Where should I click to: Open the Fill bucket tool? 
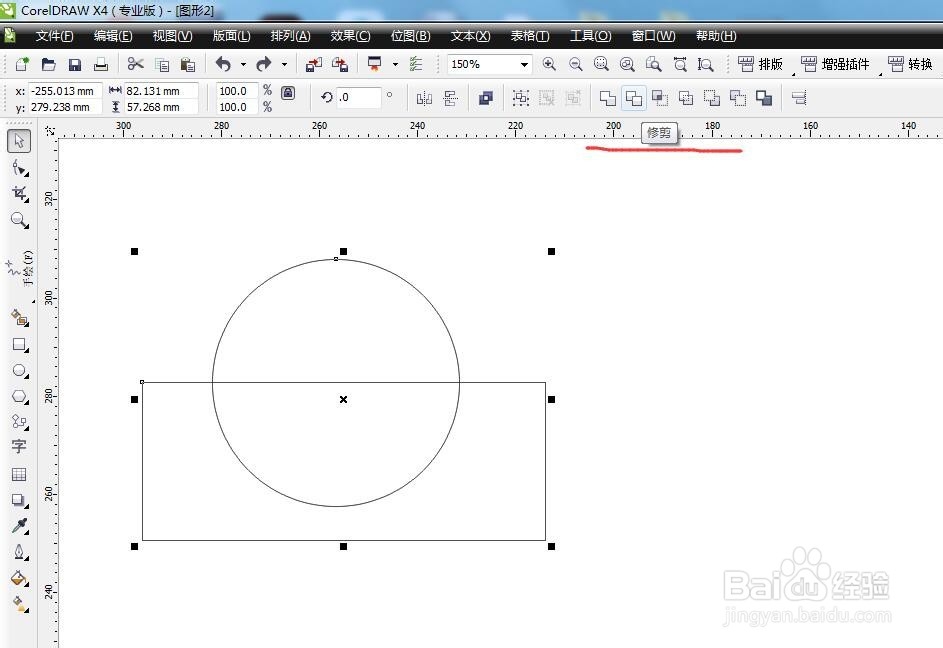click(x=19, y=578)
